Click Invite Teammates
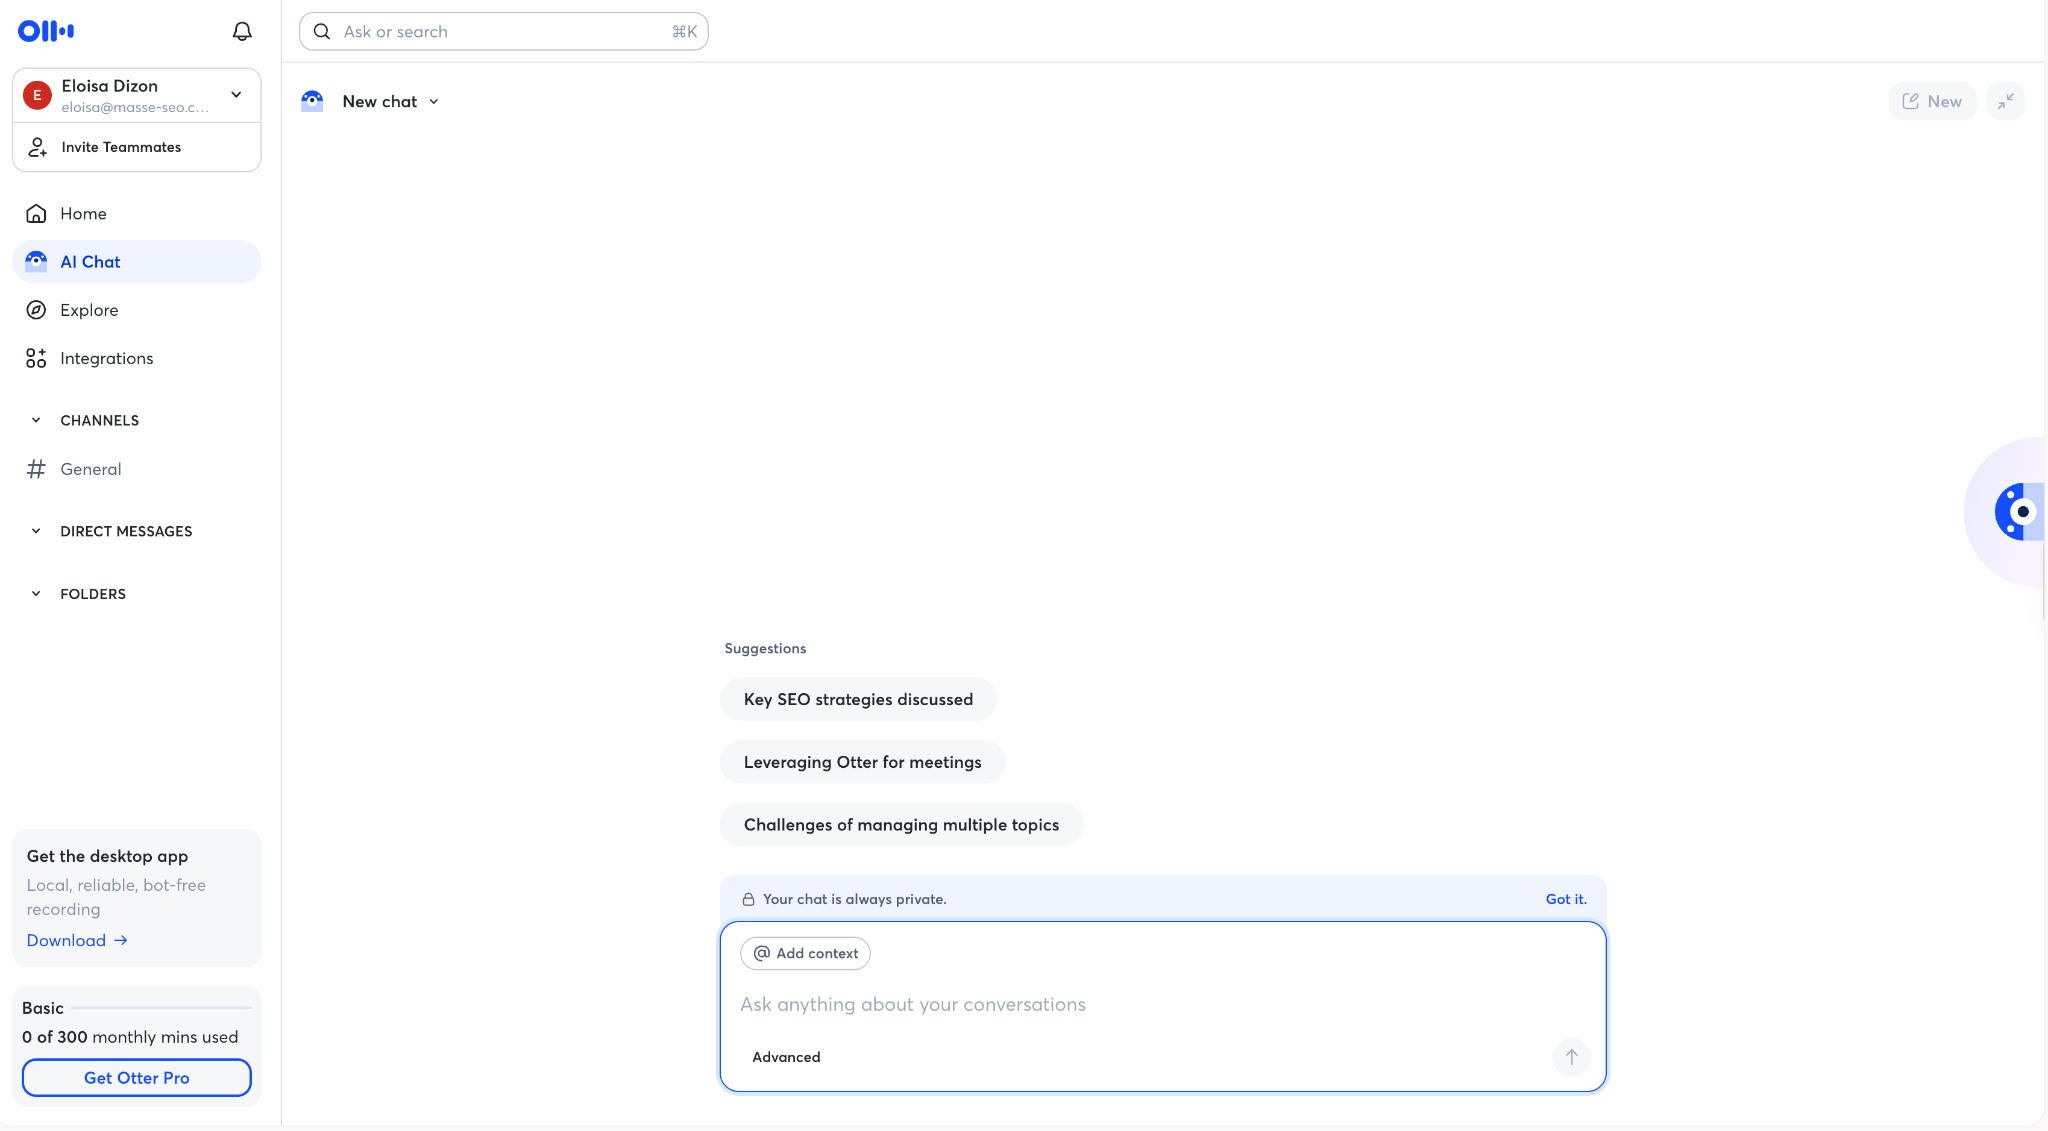2048x1131 pixels. coord(137,147)
